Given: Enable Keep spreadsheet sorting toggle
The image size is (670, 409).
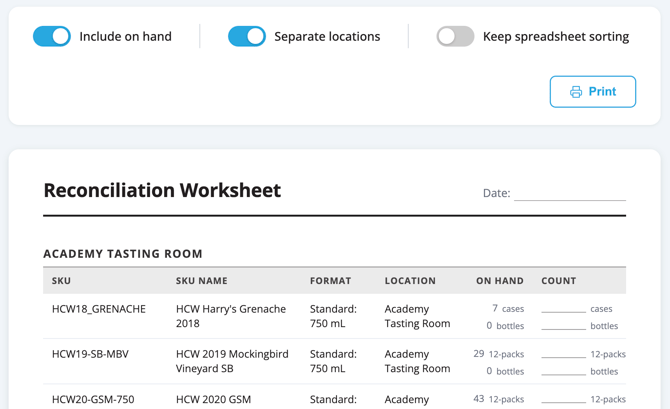Looking at the screenshot, I should coord(455,36).
